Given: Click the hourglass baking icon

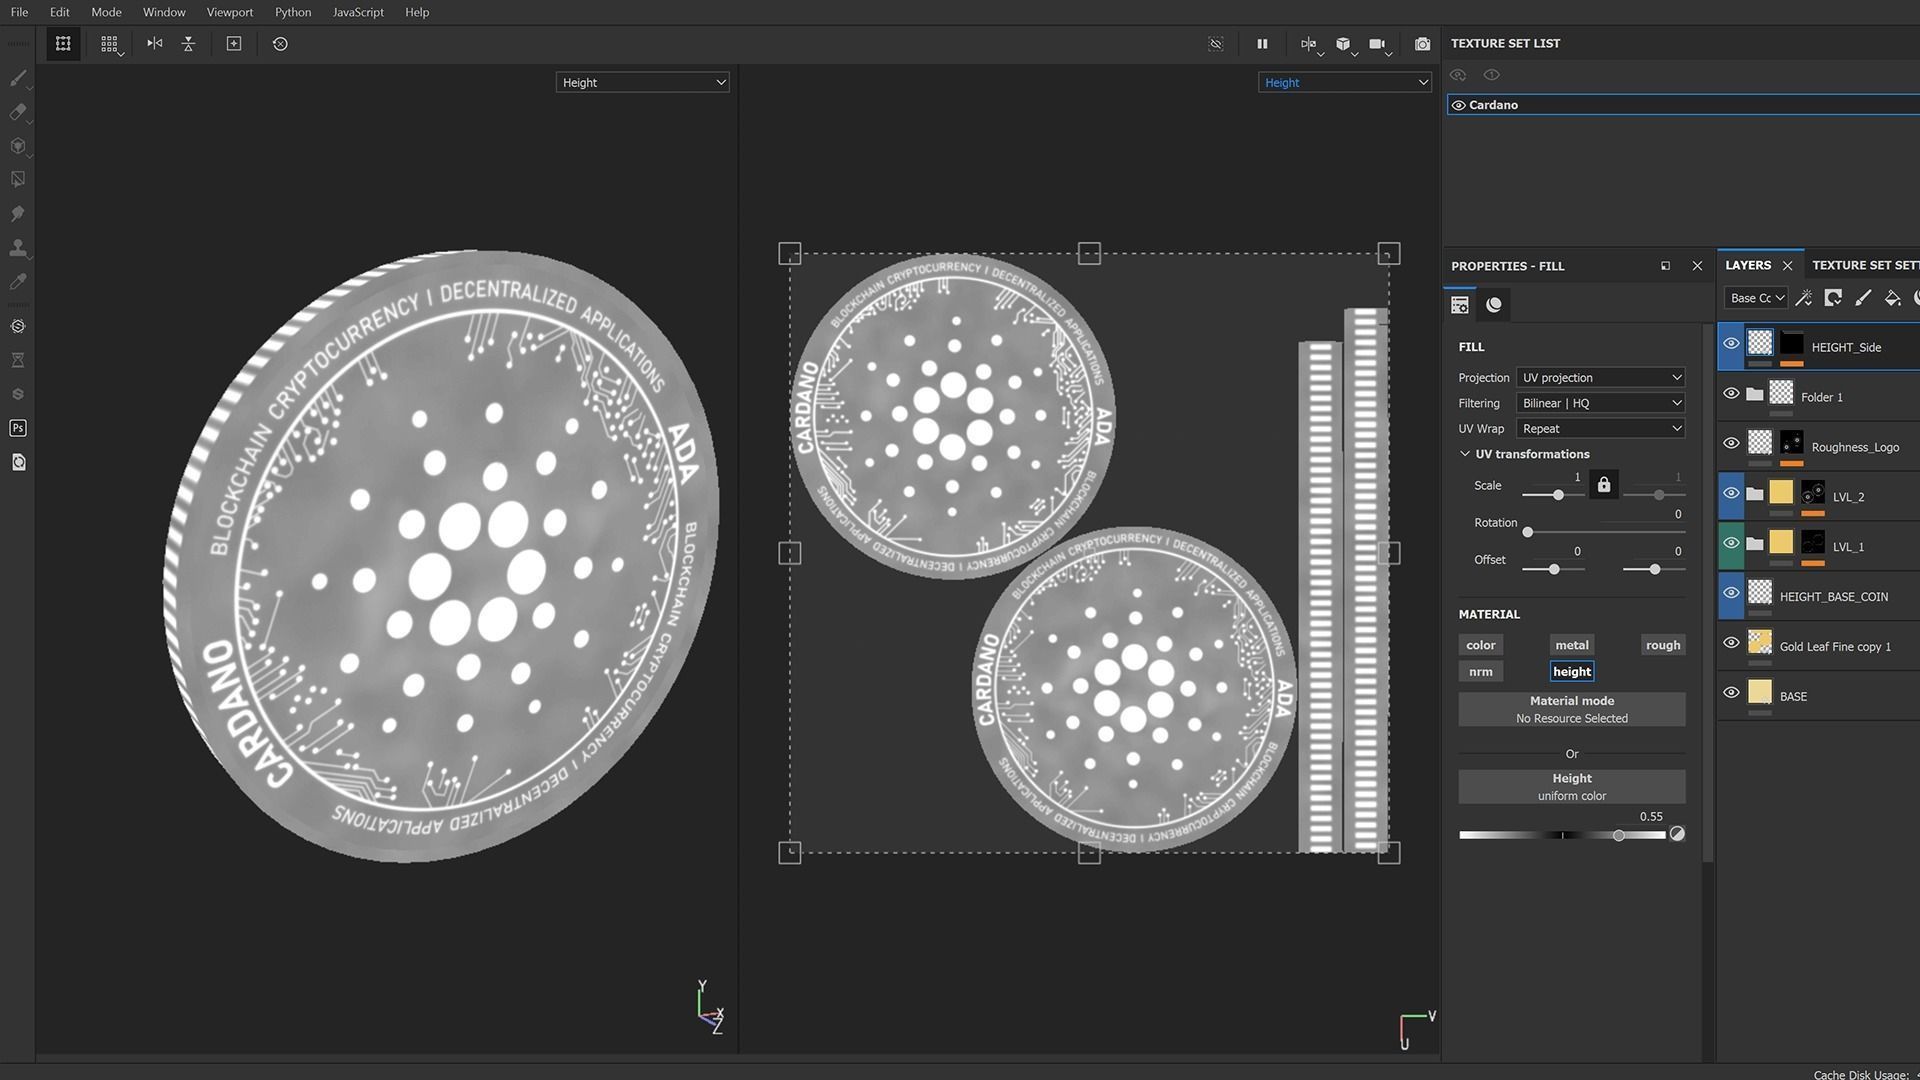Looking at the screenshot, I should coord(18,360).
